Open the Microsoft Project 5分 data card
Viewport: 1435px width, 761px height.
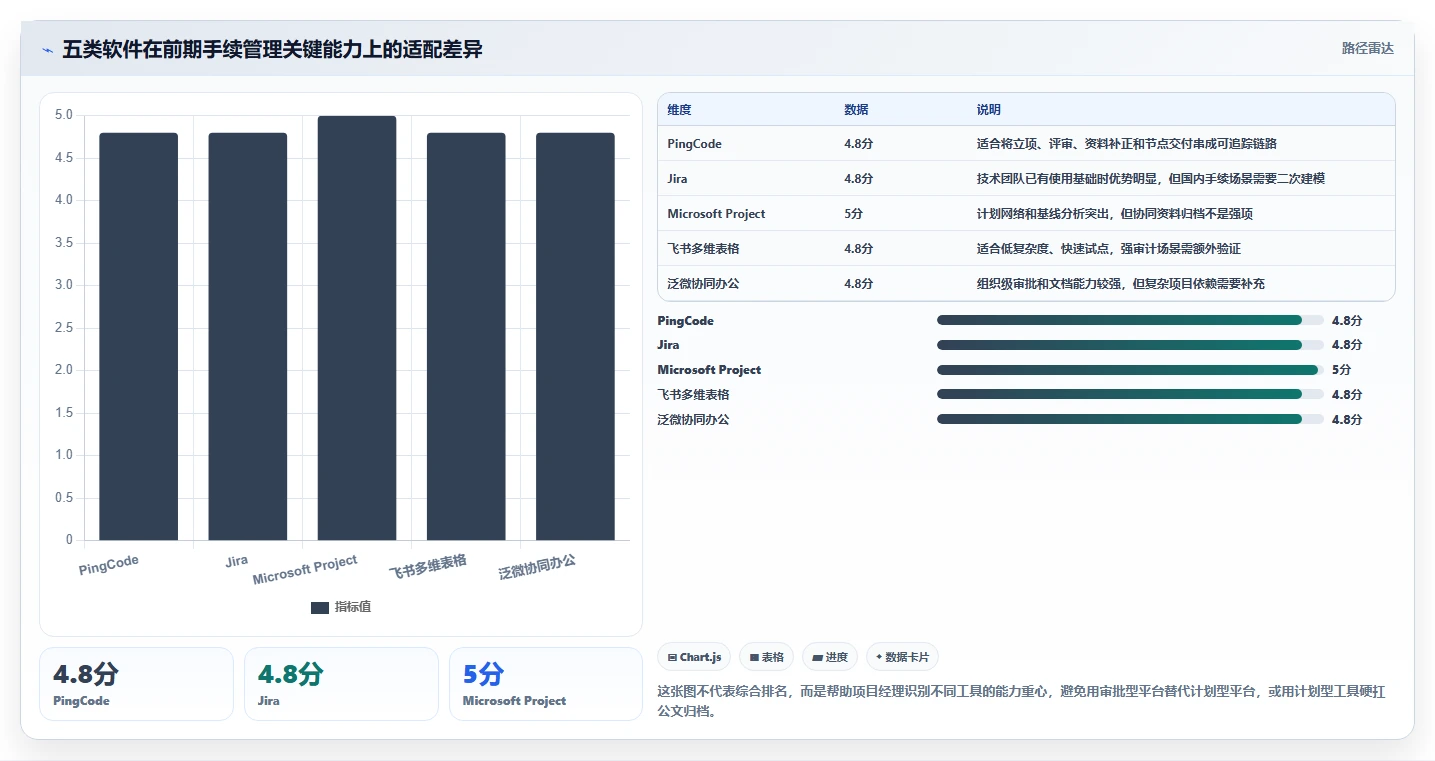[545, 684]
